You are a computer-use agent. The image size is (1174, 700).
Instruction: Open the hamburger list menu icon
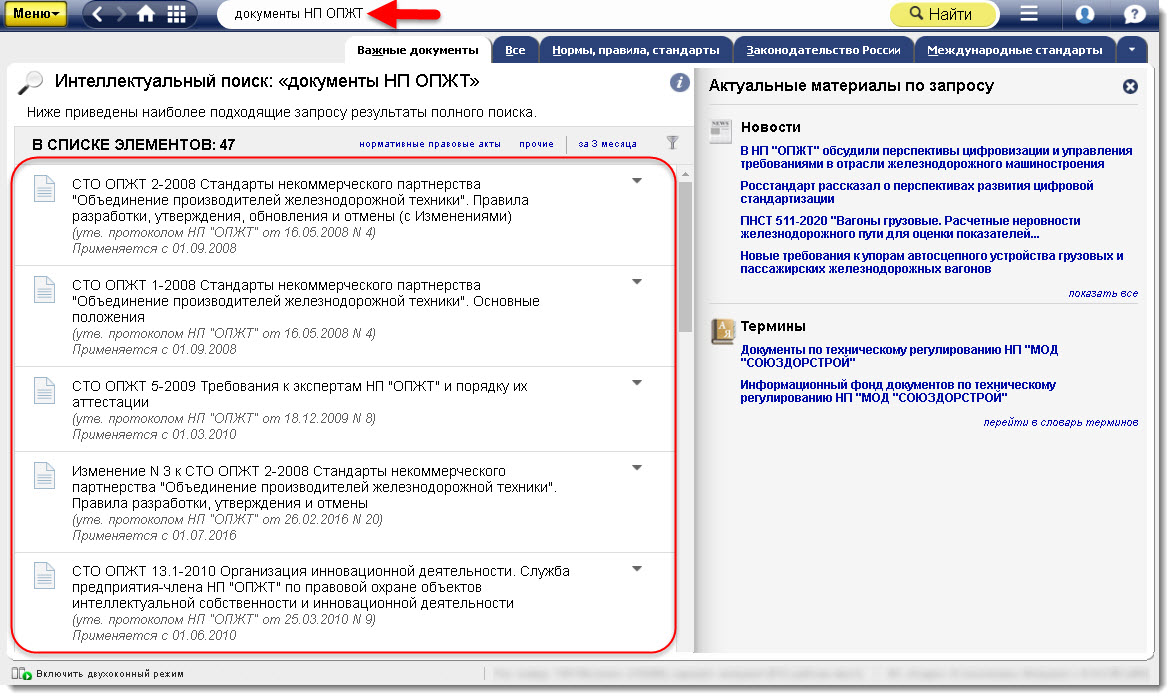click(x=1029, y=13)
